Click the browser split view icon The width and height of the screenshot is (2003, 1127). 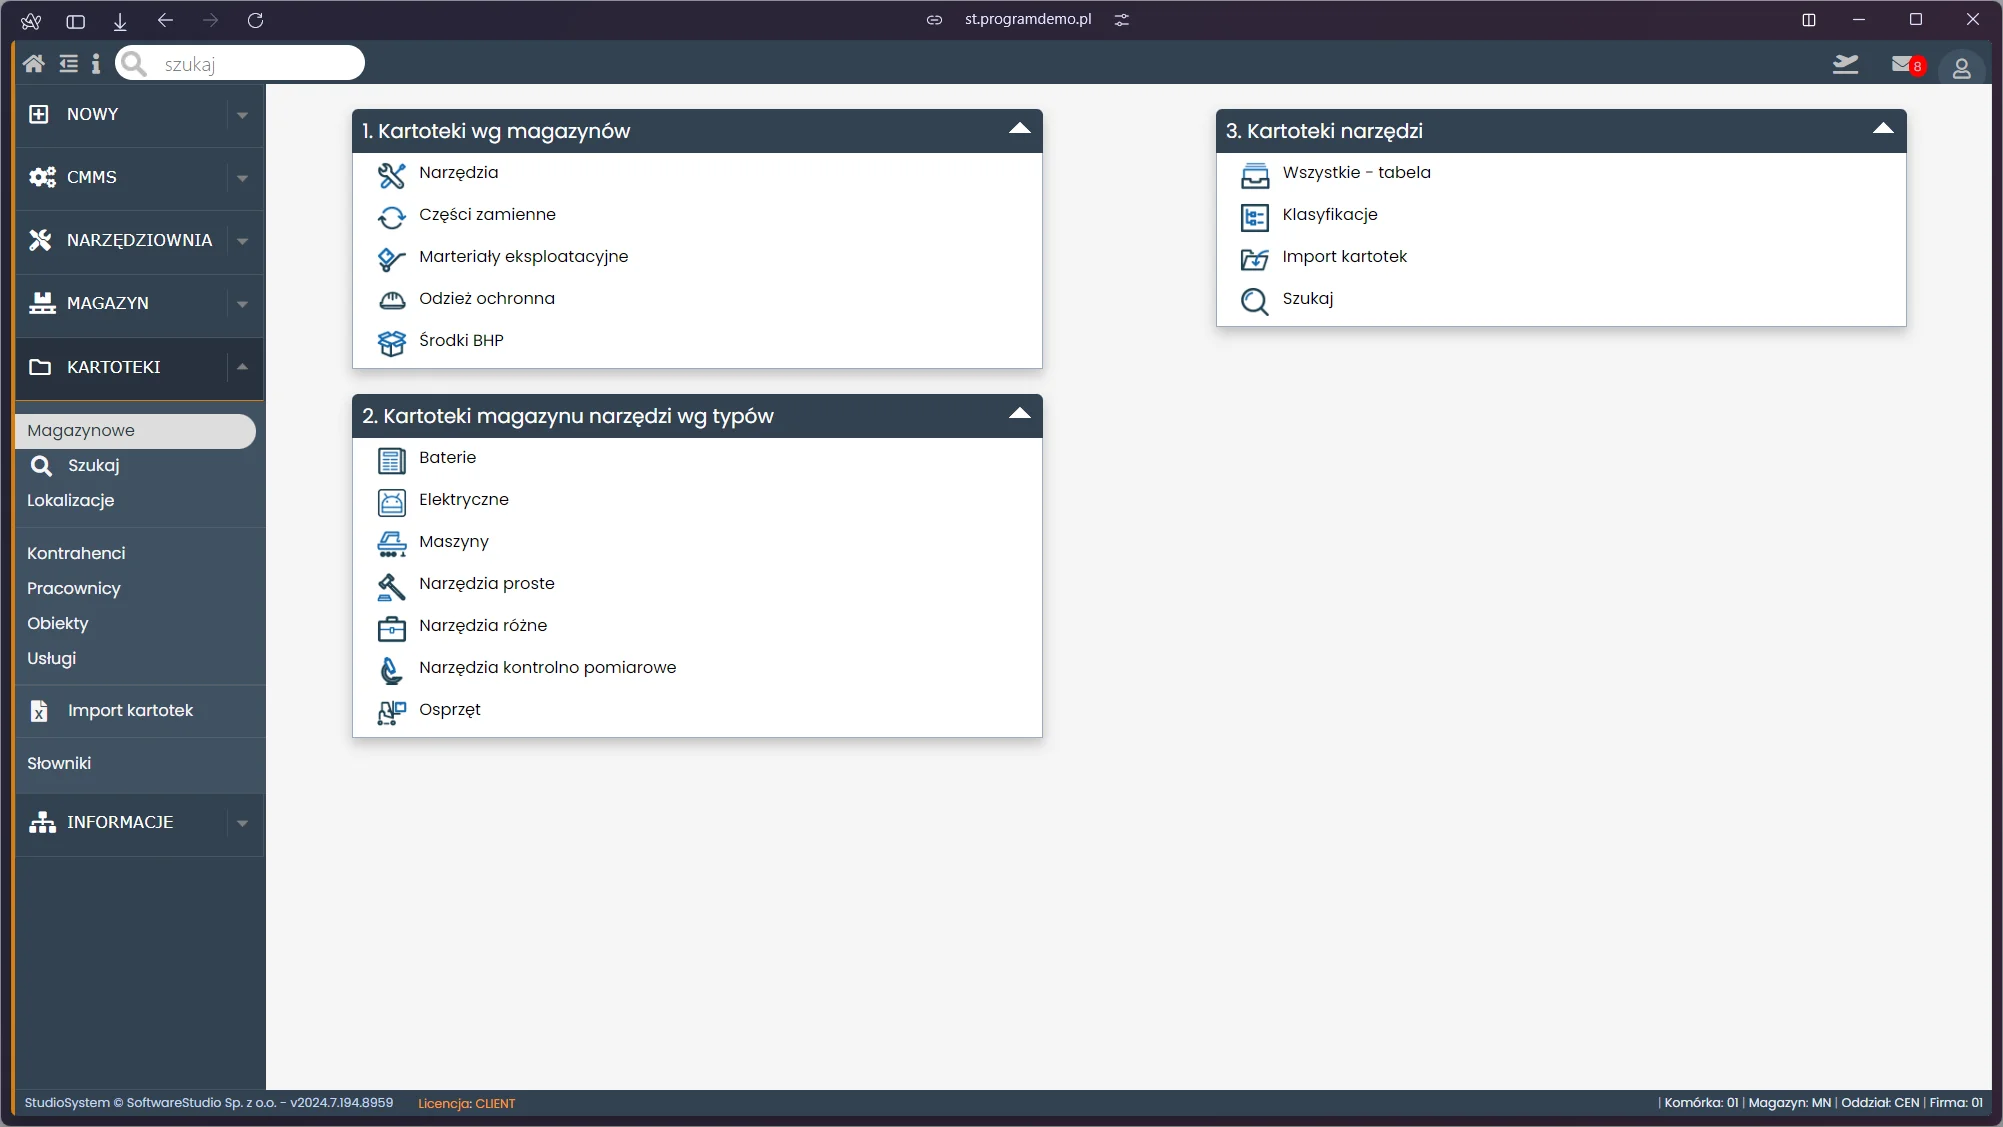pyautogui.click(x=1808, y=20)
